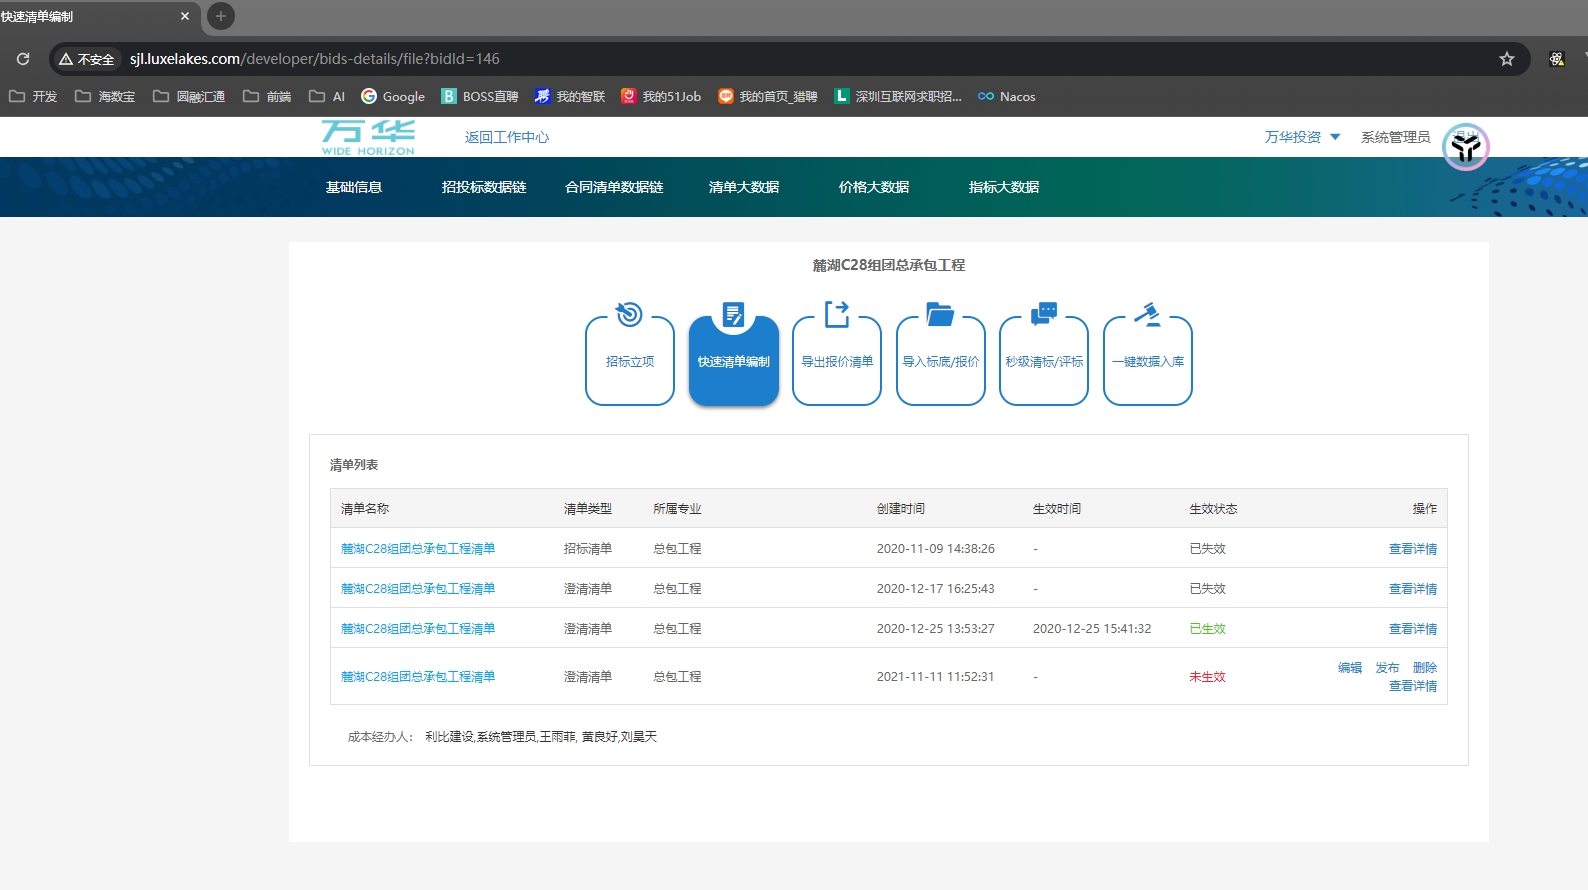Click the 麓湖C28组团总承包工程 title
1588x890 pixels.
(889, 265)
